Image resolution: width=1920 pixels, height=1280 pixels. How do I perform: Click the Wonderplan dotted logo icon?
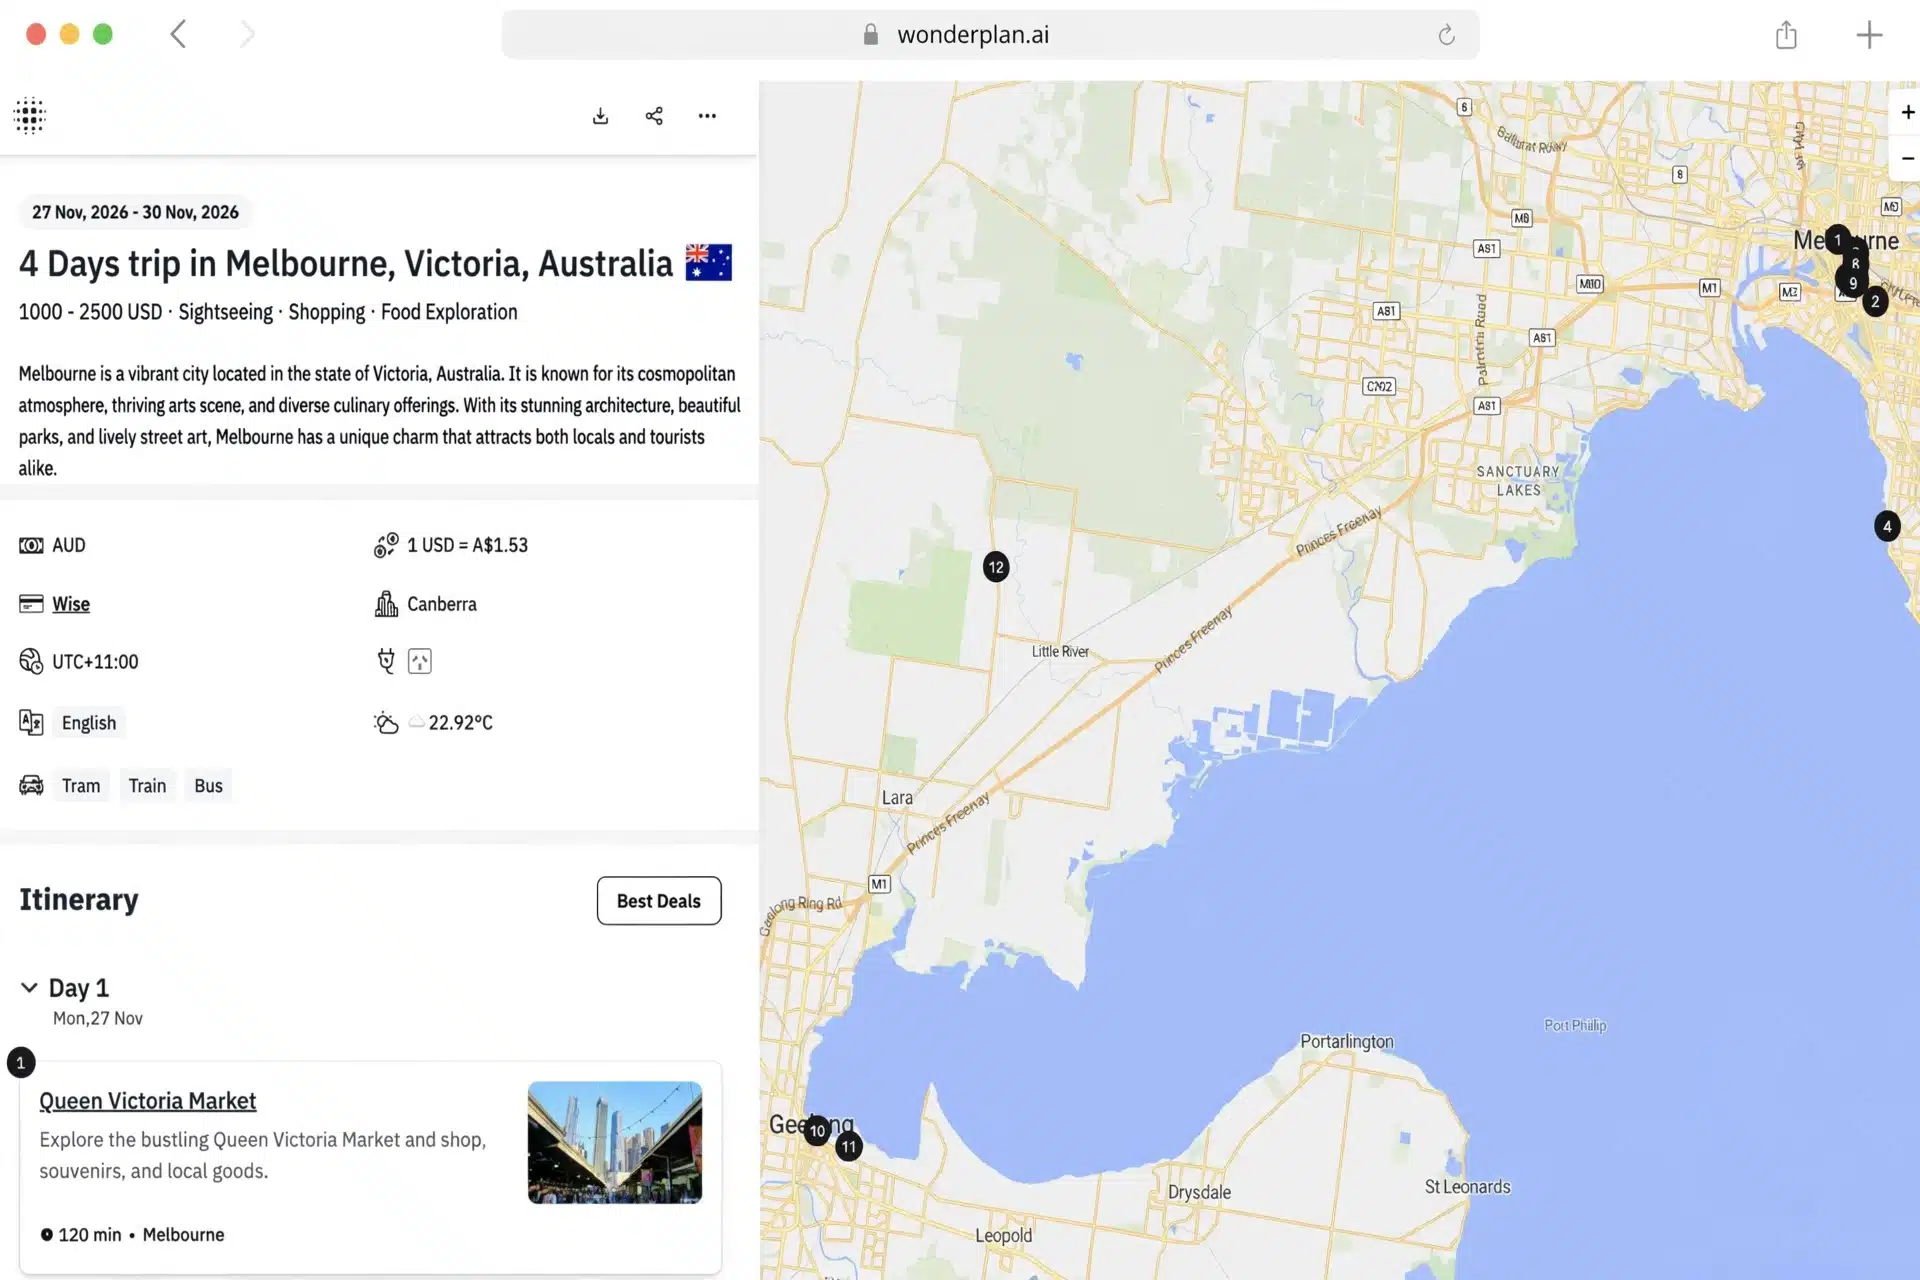click(30, 116)
